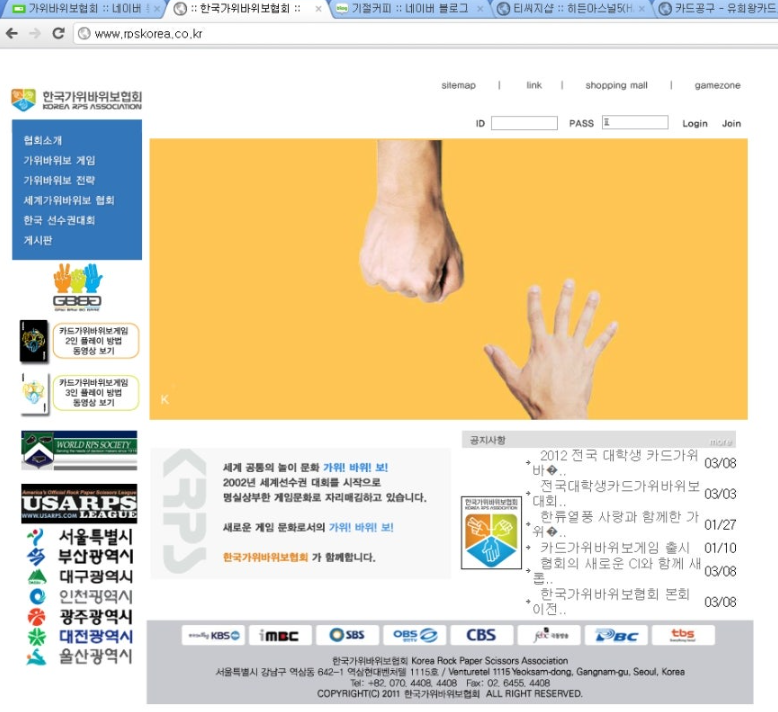Open notice 한국가위바위보협회 본회 이전..
This screenshot has height=712, width=778.
(x=611, y=601)
